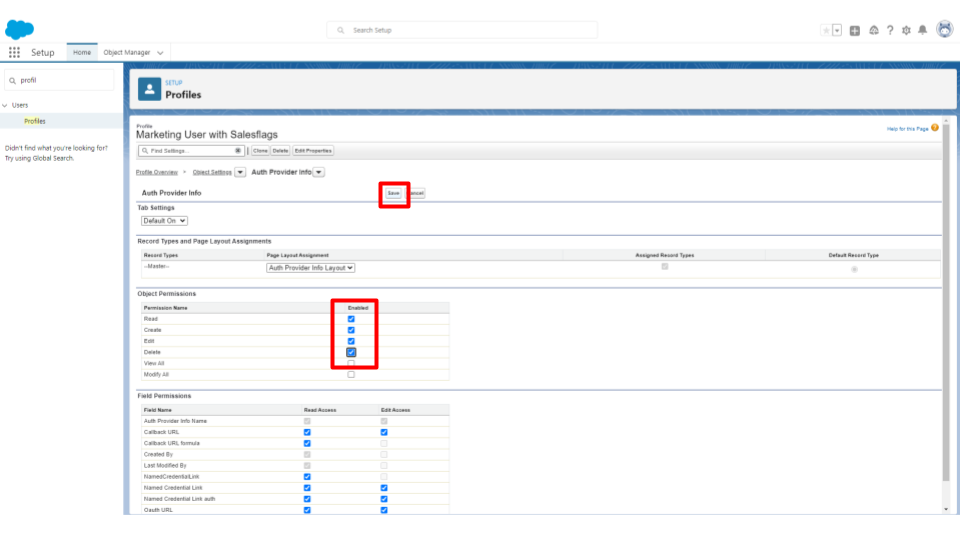
Task: Open the Trailhead guidance icon
Action: [x=874, y=30]
